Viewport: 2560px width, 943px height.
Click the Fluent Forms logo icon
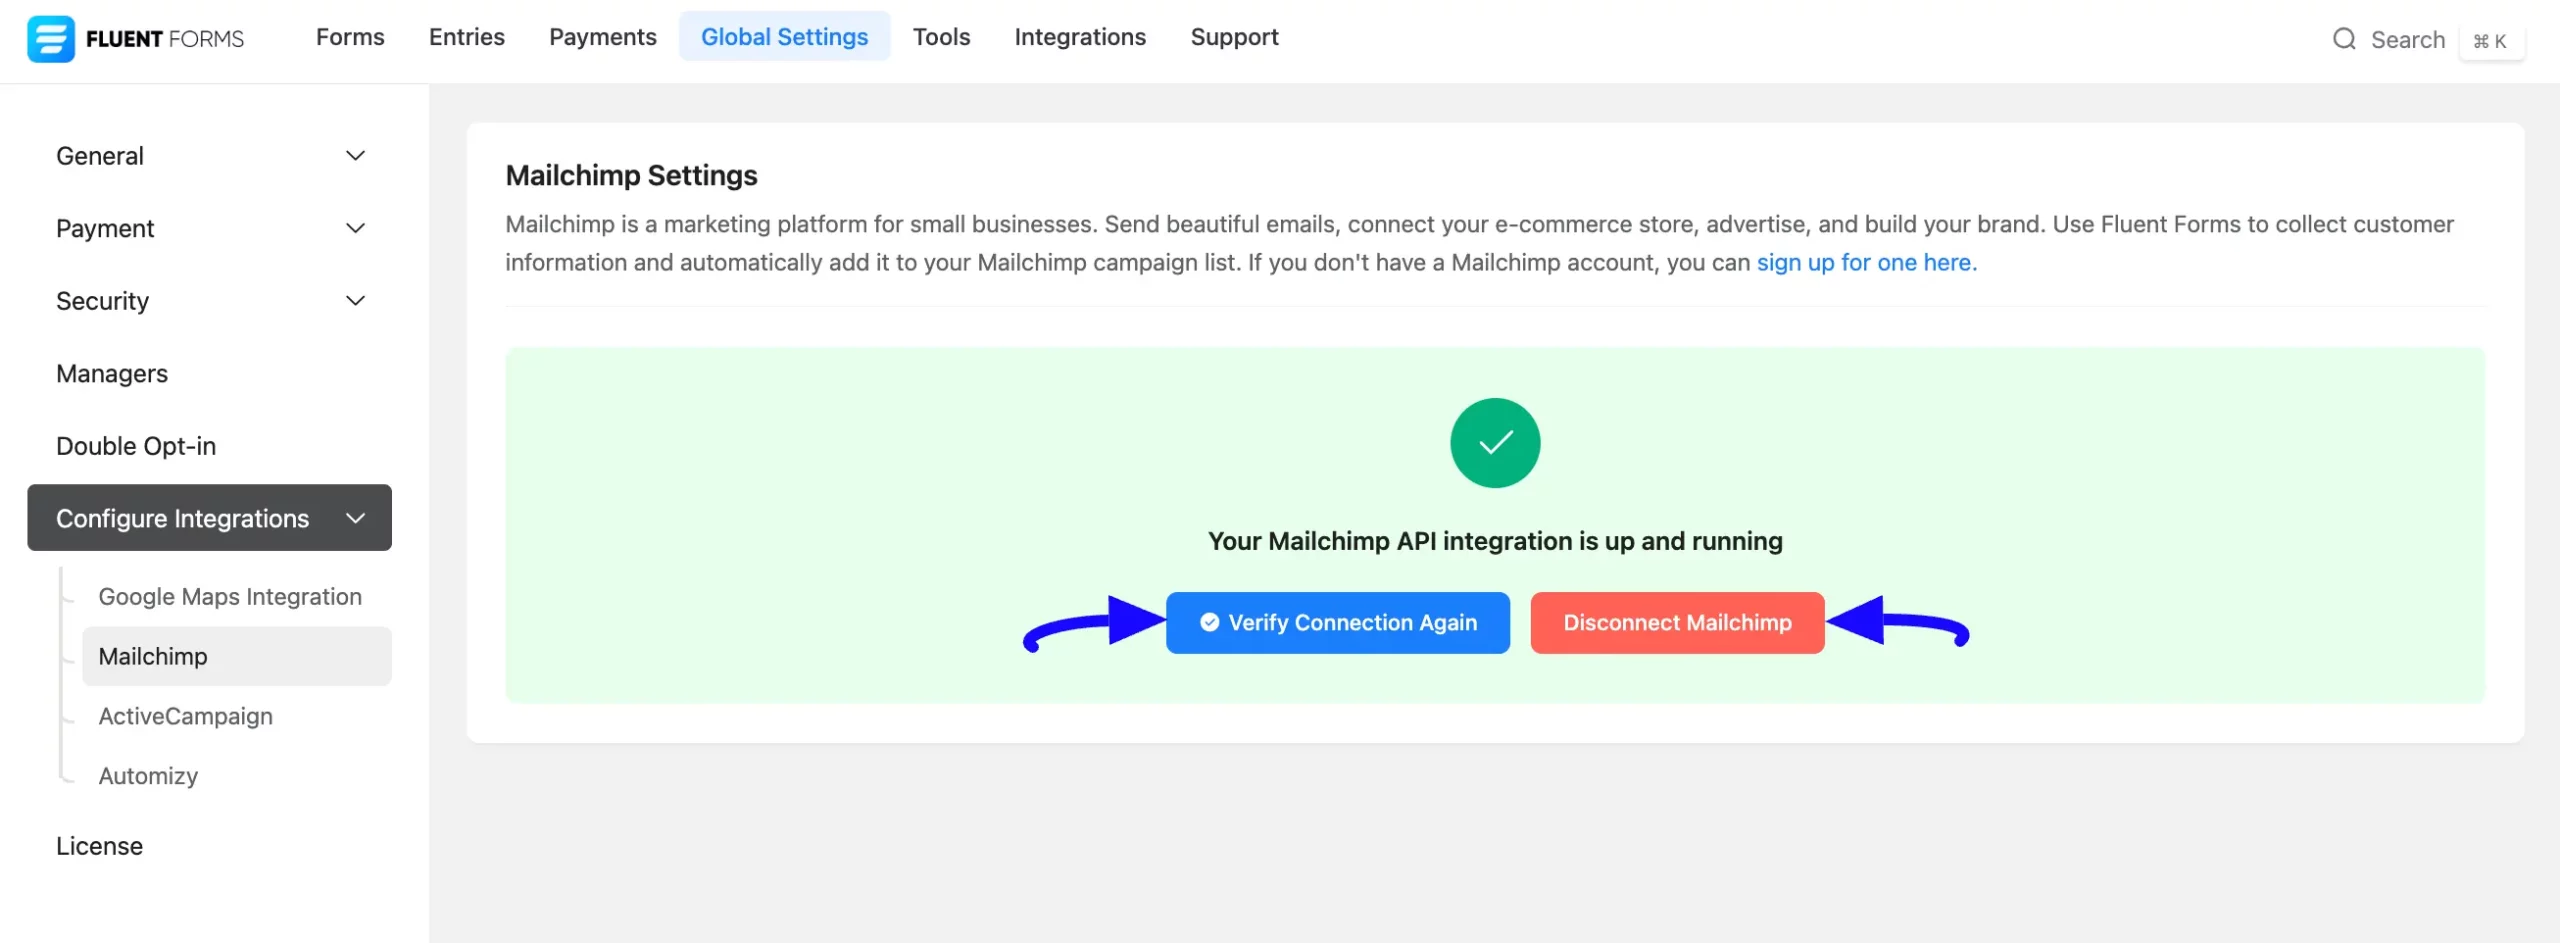tap(50, 39)
